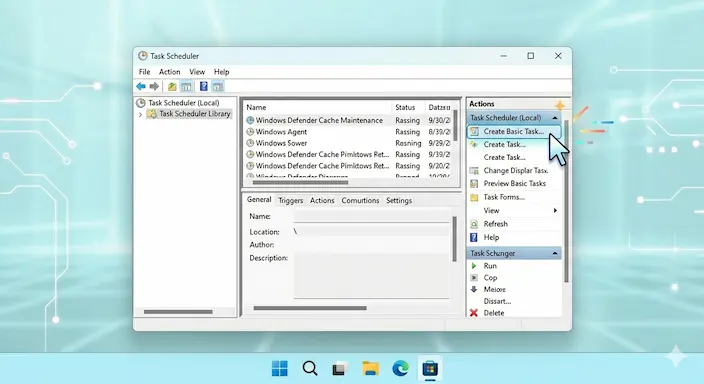Select Task Scheduler Library in the tree
The width and height of the screenshot is (704, 384).
(195, 114)
